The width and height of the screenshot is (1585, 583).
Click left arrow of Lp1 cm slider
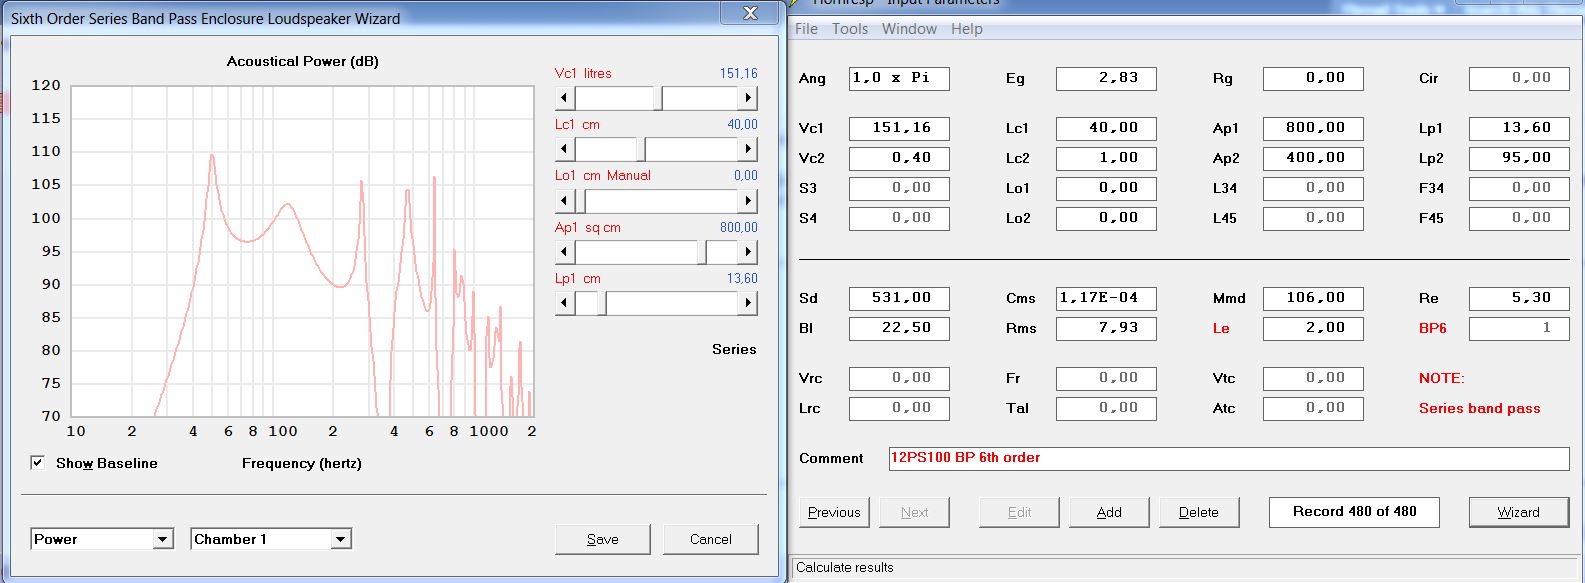565,303
